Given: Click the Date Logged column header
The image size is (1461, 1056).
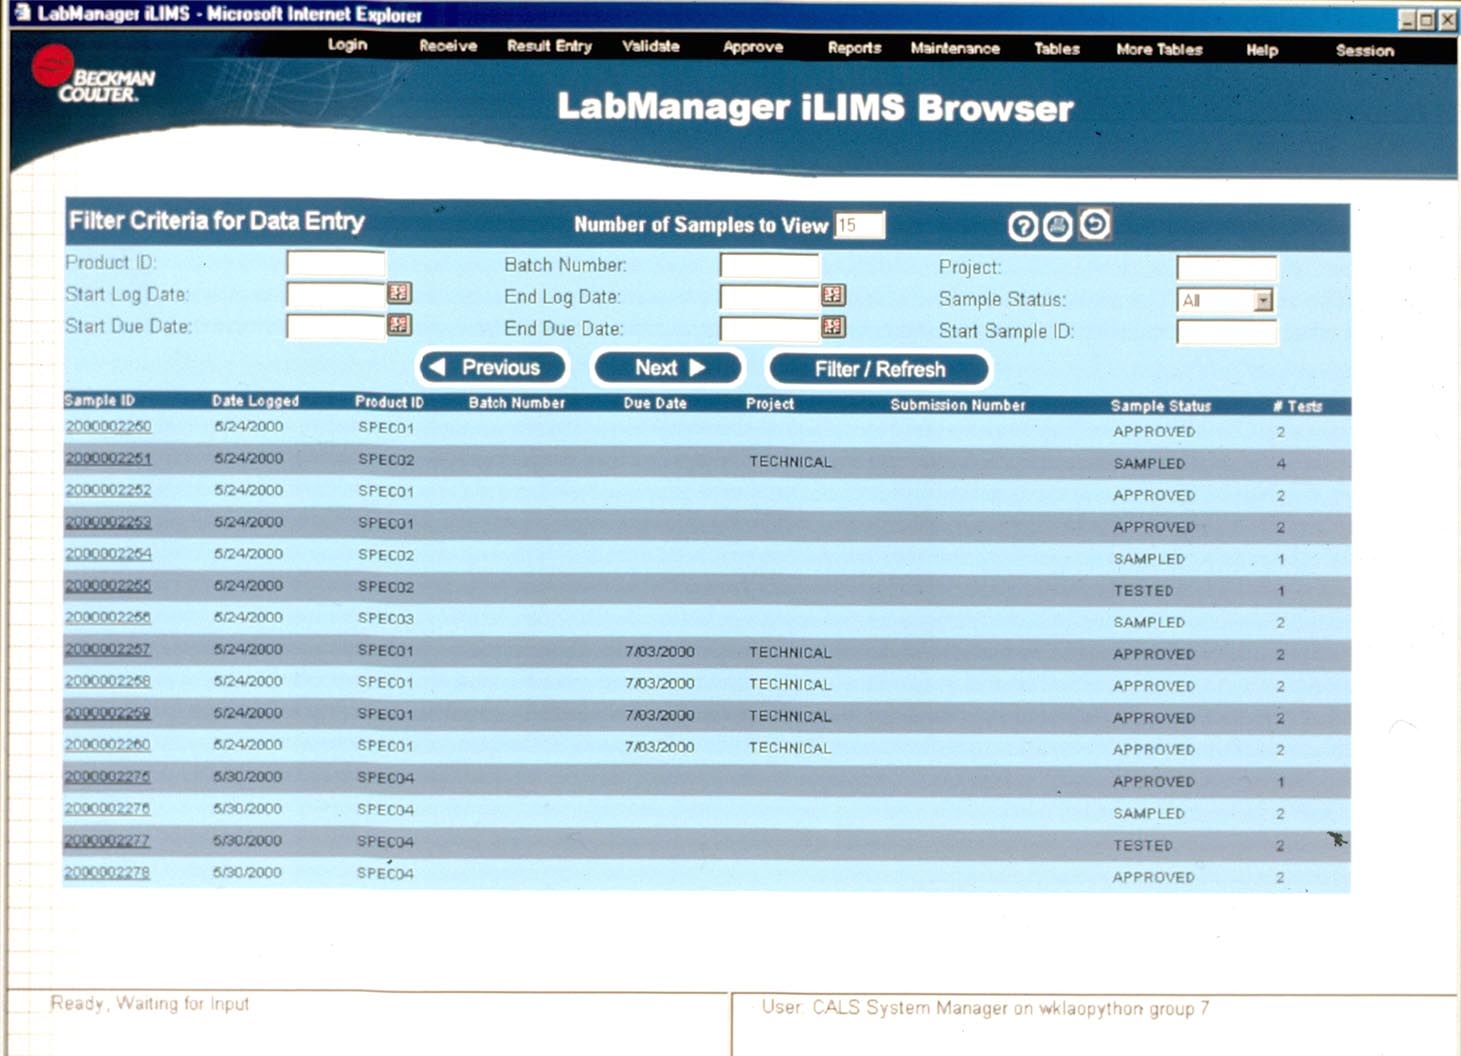Looking at the screenshot, I should [x=255, y=401].
